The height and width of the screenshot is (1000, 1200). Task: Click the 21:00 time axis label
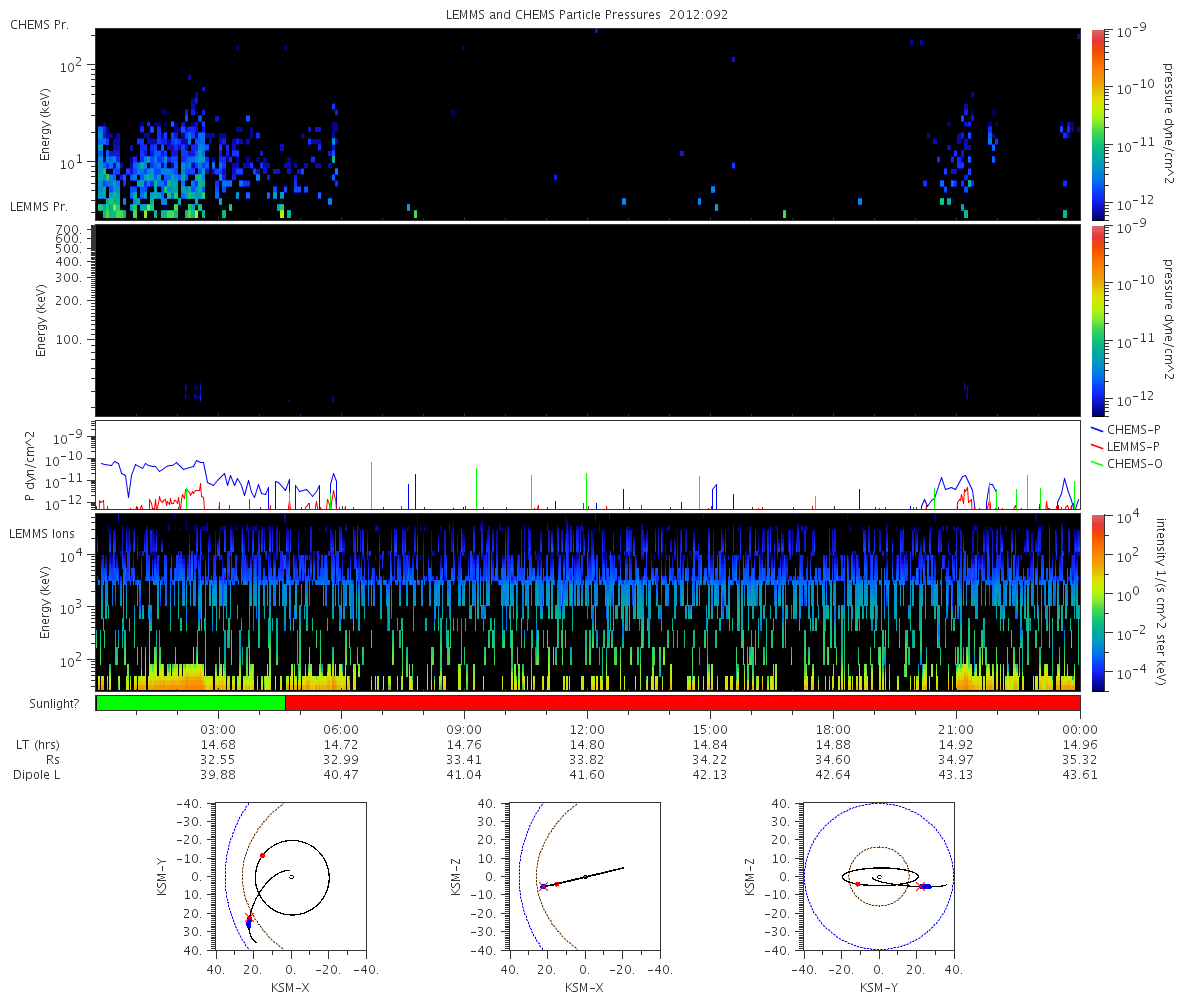click(956, 730)
